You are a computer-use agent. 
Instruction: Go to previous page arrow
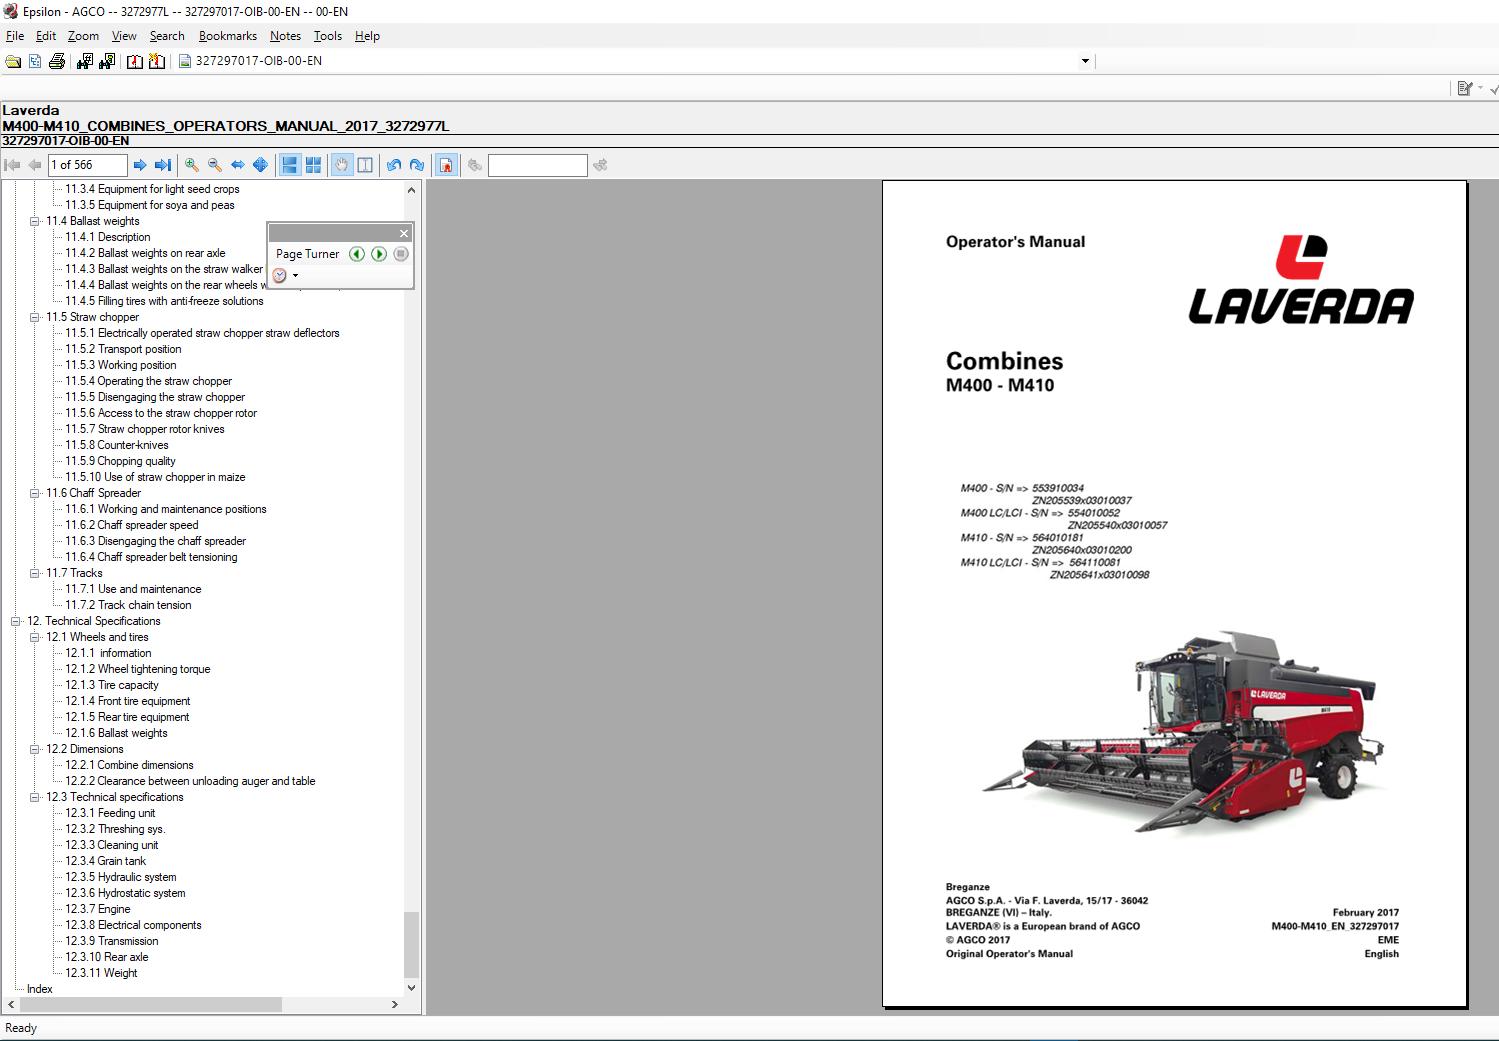point(35,165)
